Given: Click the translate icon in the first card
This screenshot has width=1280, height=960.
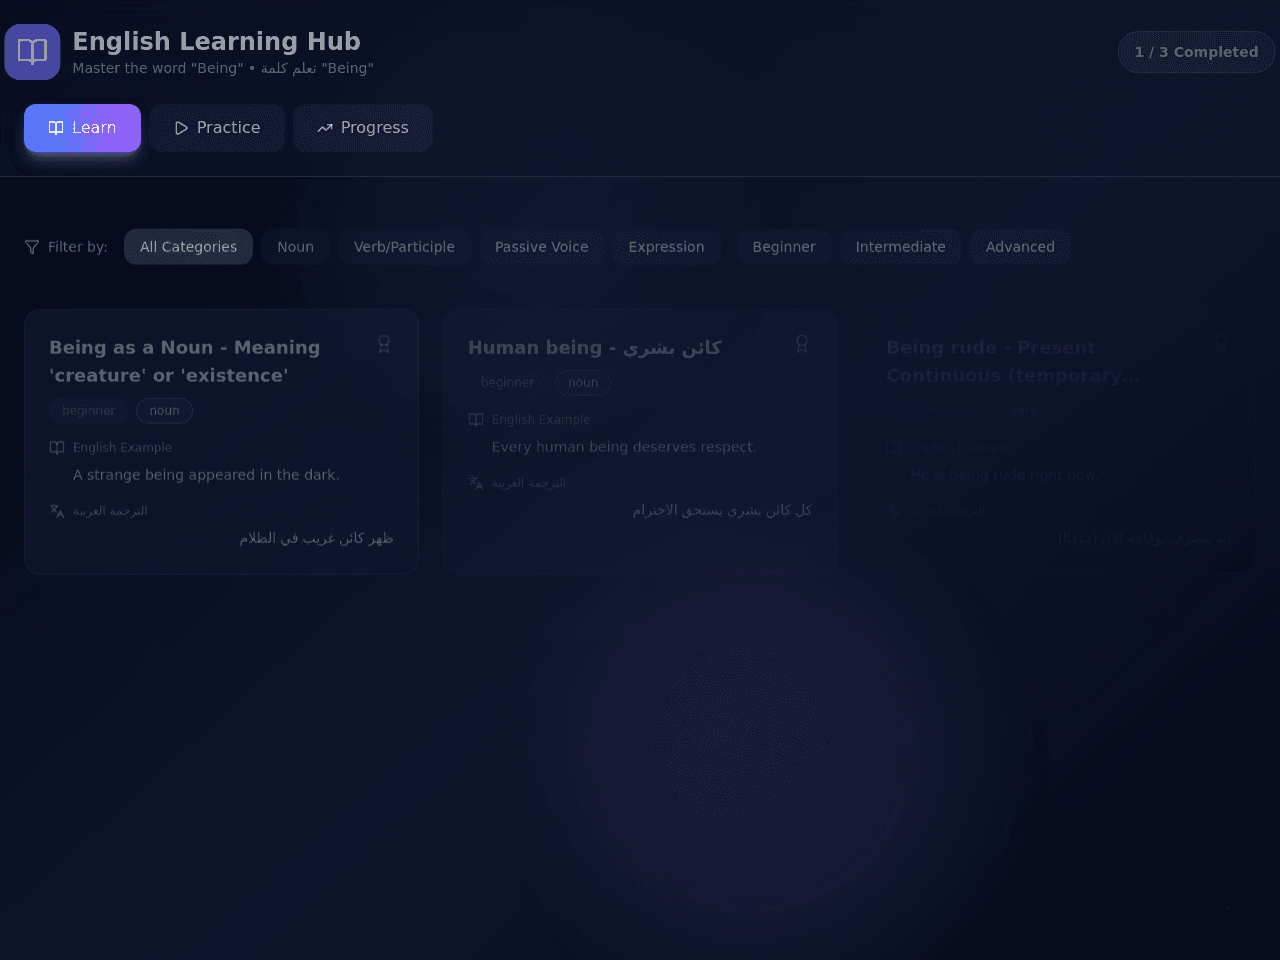Looking at the screenshot, I should [x=57, y=510].
